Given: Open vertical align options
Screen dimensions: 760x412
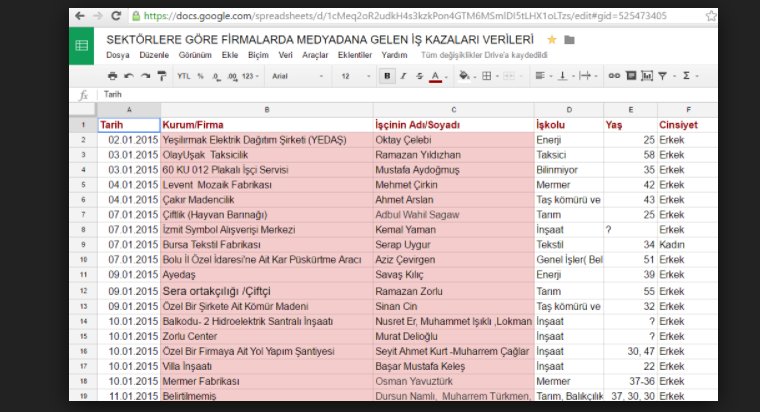Looking at the screenshot, I should click(x=565, y=76).
